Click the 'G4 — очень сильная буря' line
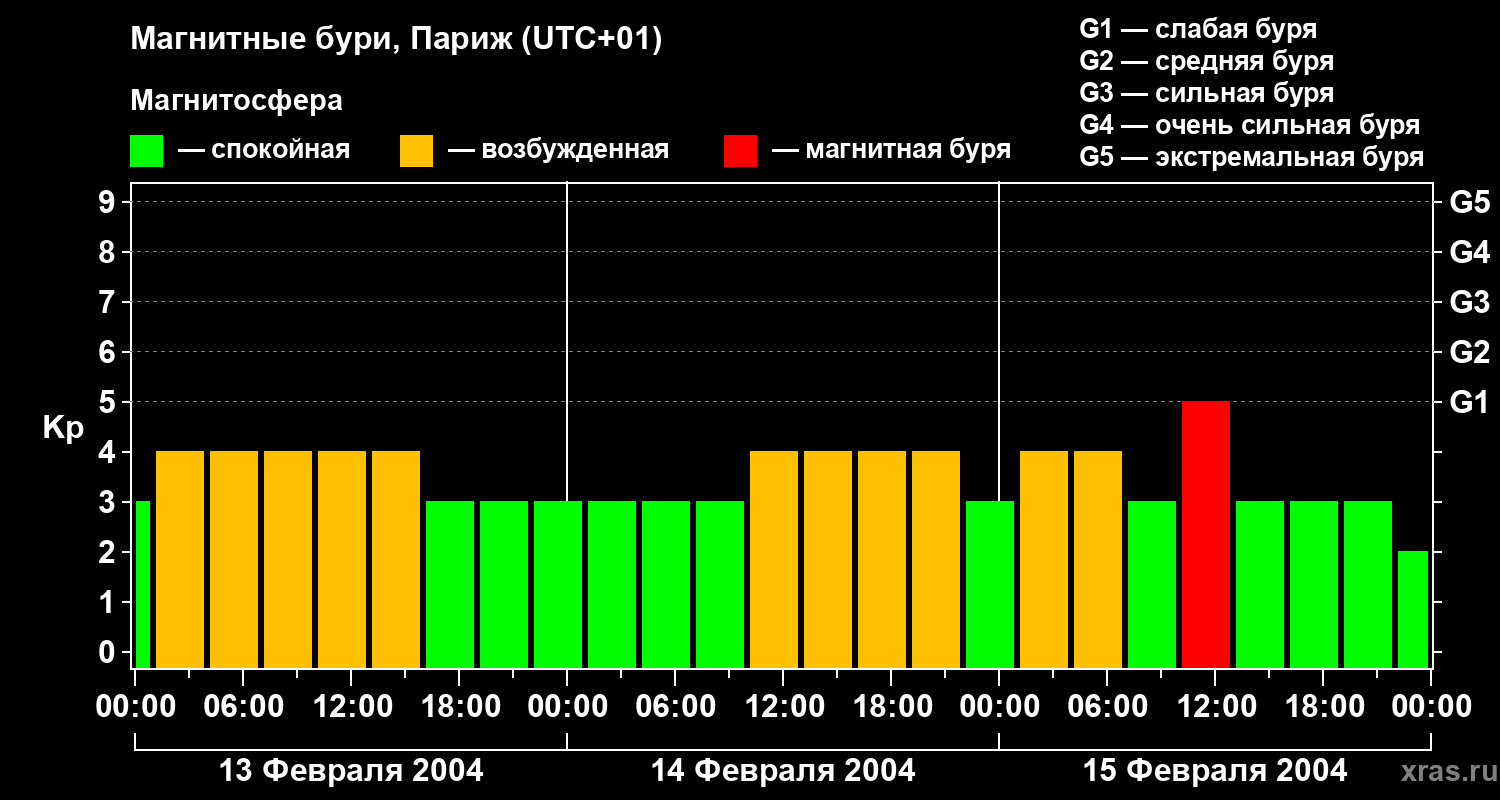 click(1250, 125)
